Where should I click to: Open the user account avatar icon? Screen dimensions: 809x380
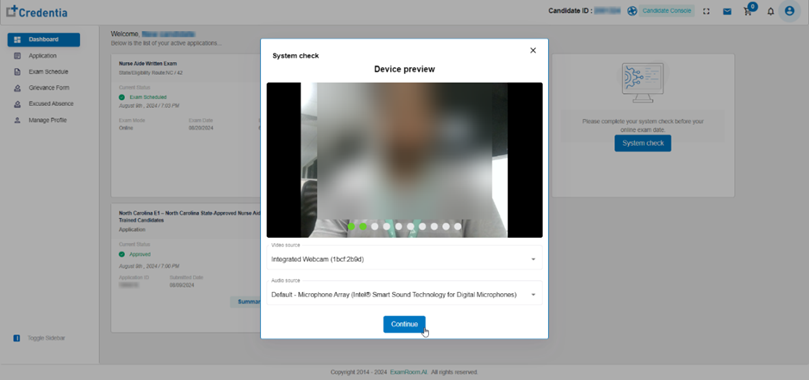pos(789,11)
